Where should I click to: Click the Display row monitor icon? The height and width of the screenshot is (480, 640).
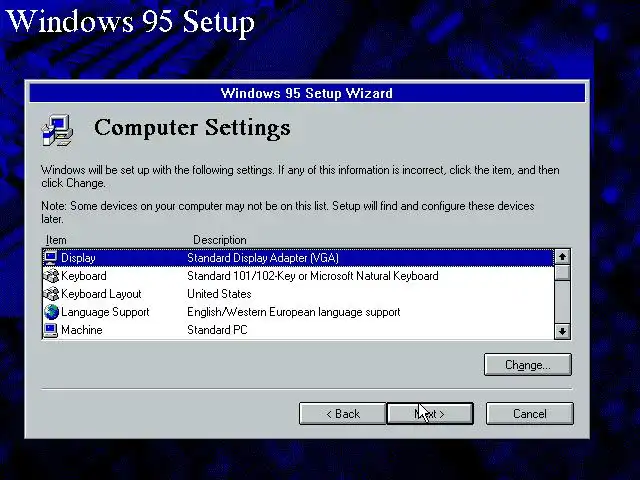51,258
